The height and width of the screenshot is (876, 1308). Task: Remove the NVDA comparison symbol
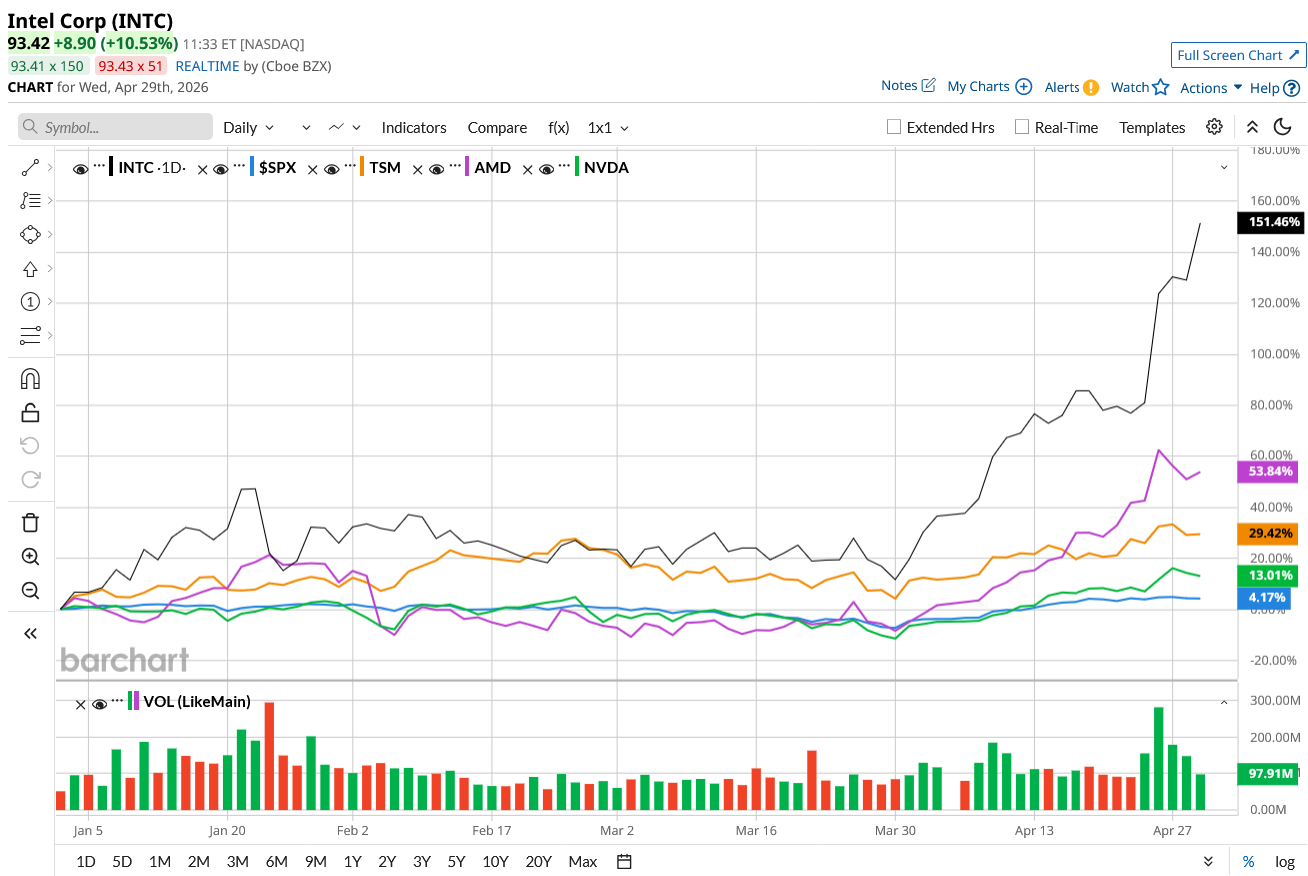click(528, 169)
